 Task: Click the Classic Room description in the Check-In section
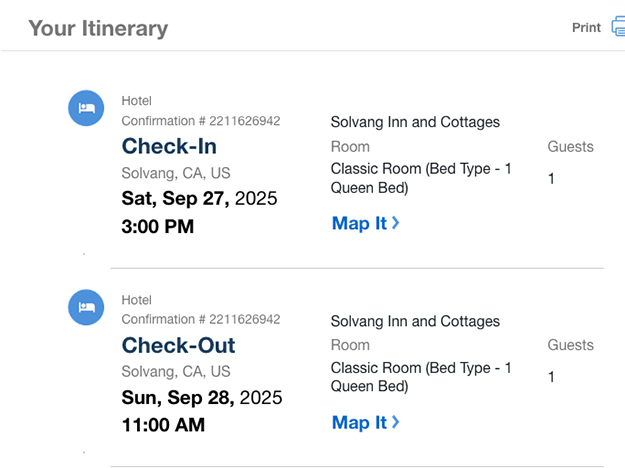pyautogui.click(x=421, y=178)
